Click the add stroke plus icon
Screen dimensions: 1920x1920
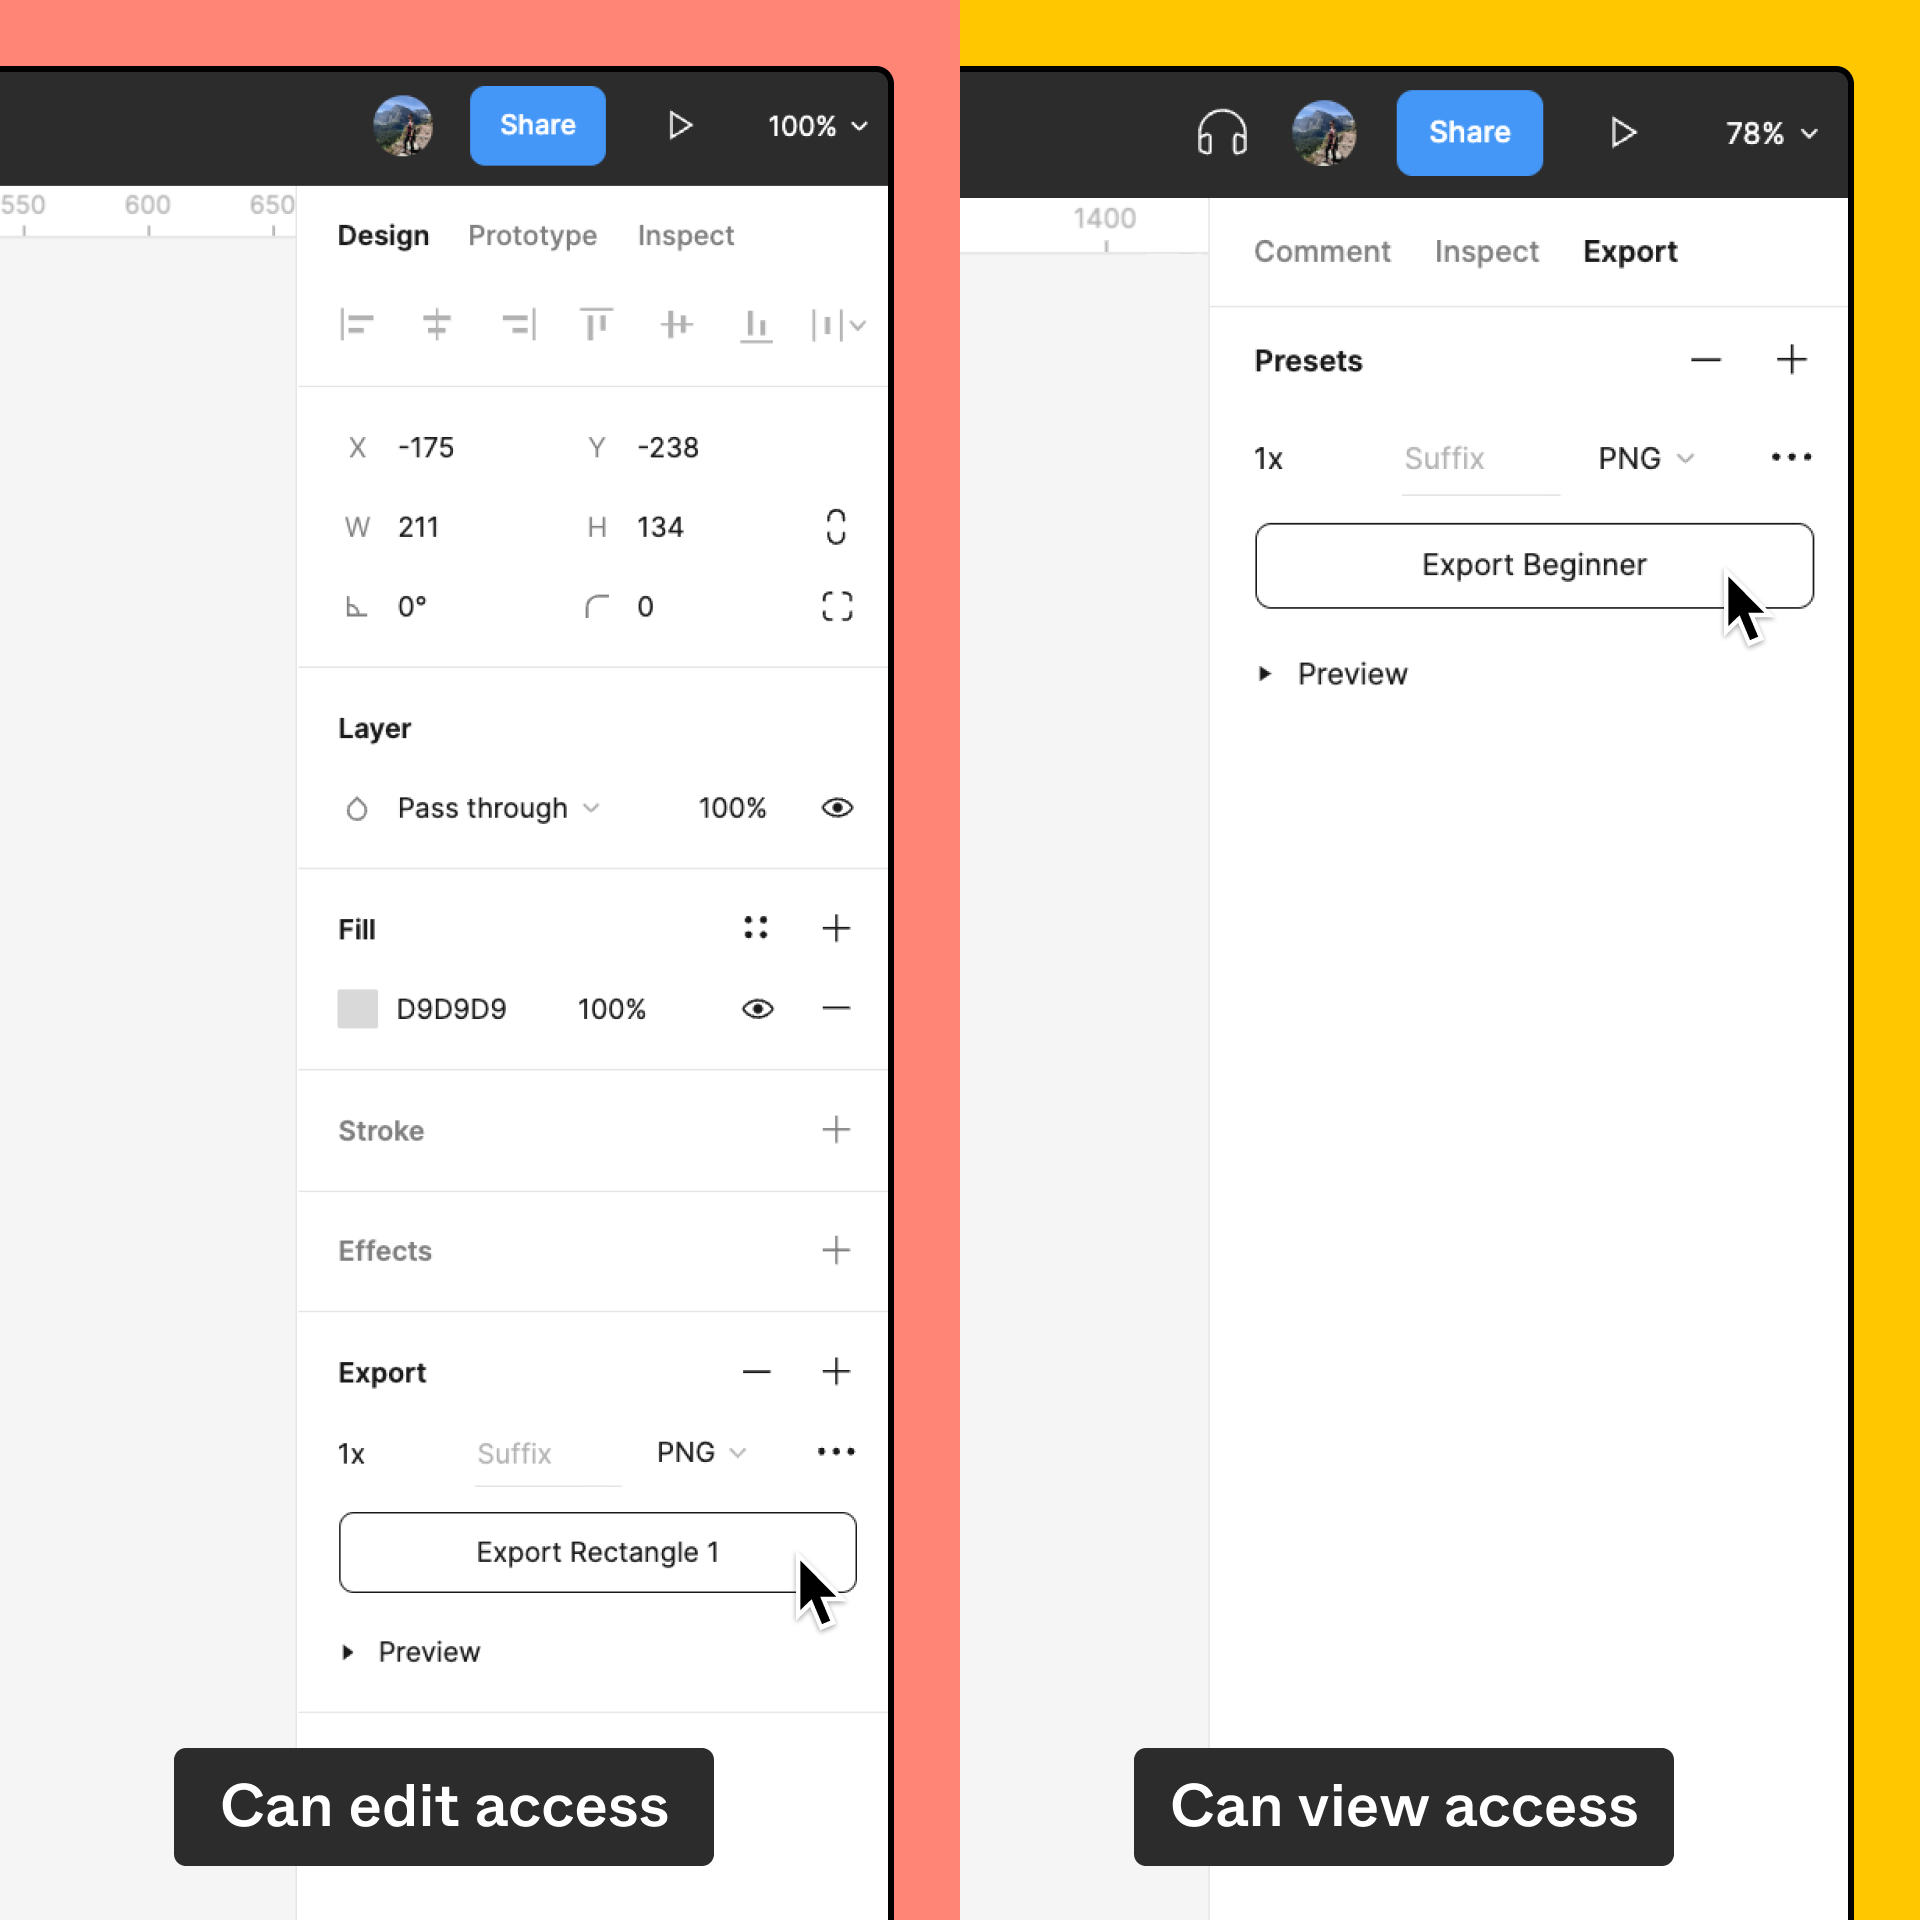(837, 1127)
